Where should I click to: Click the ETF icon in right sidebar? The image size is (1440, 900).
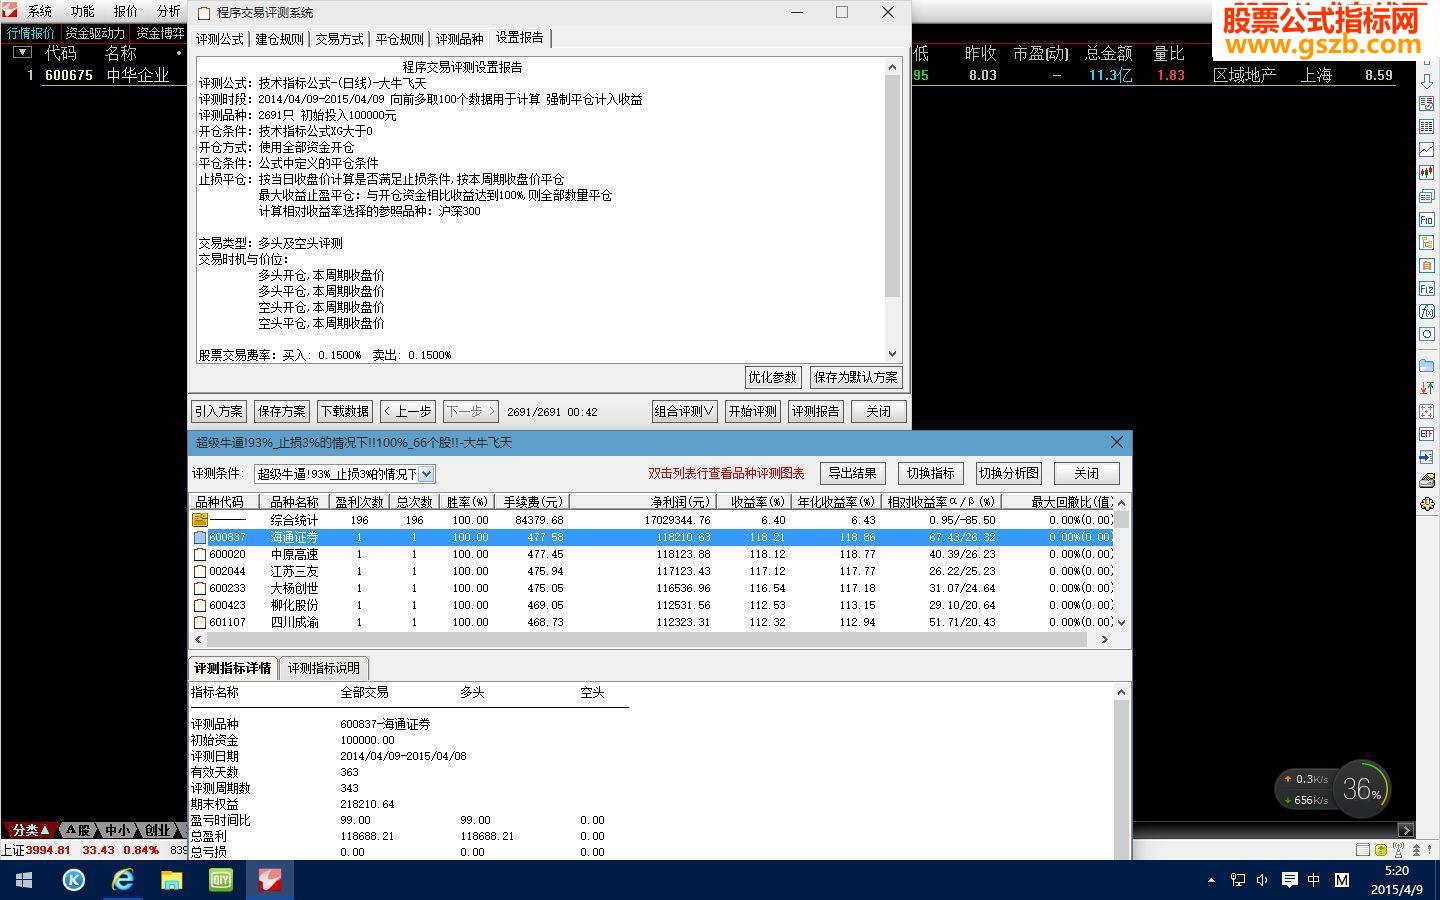pos(1427,434)
